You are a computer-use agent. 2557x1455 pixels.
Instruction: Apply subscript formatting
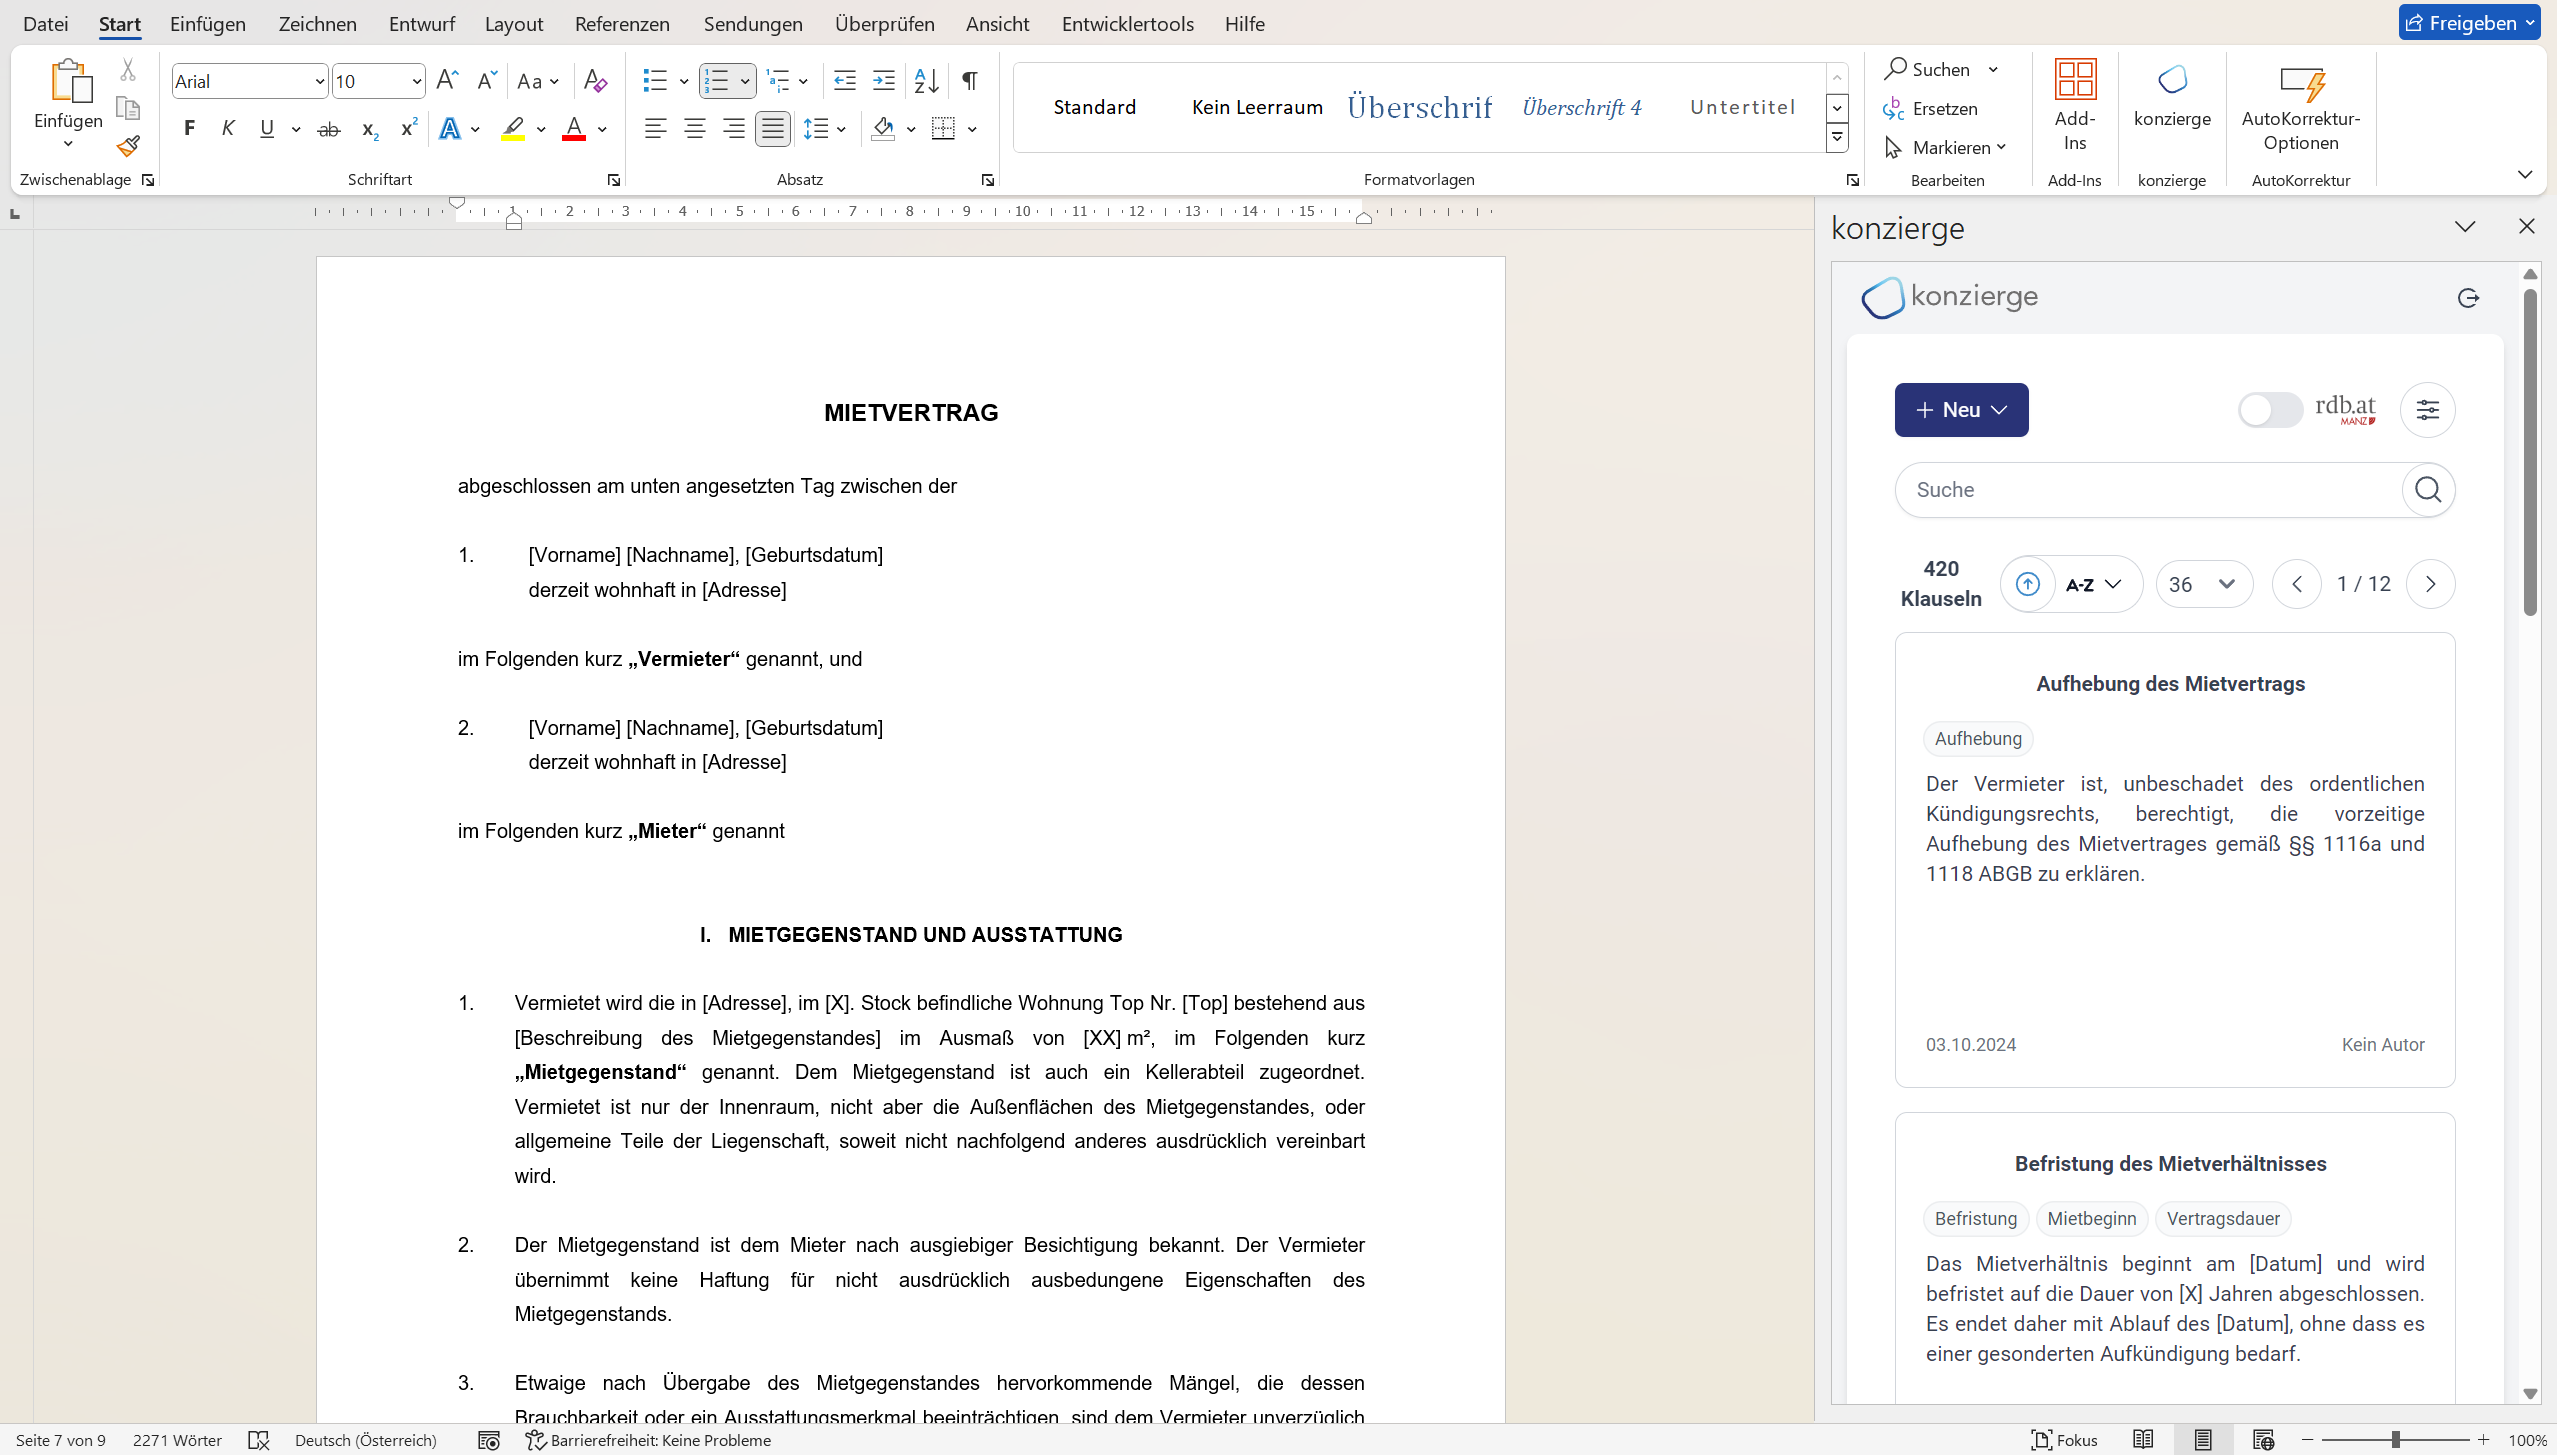(x=369, y=129)
